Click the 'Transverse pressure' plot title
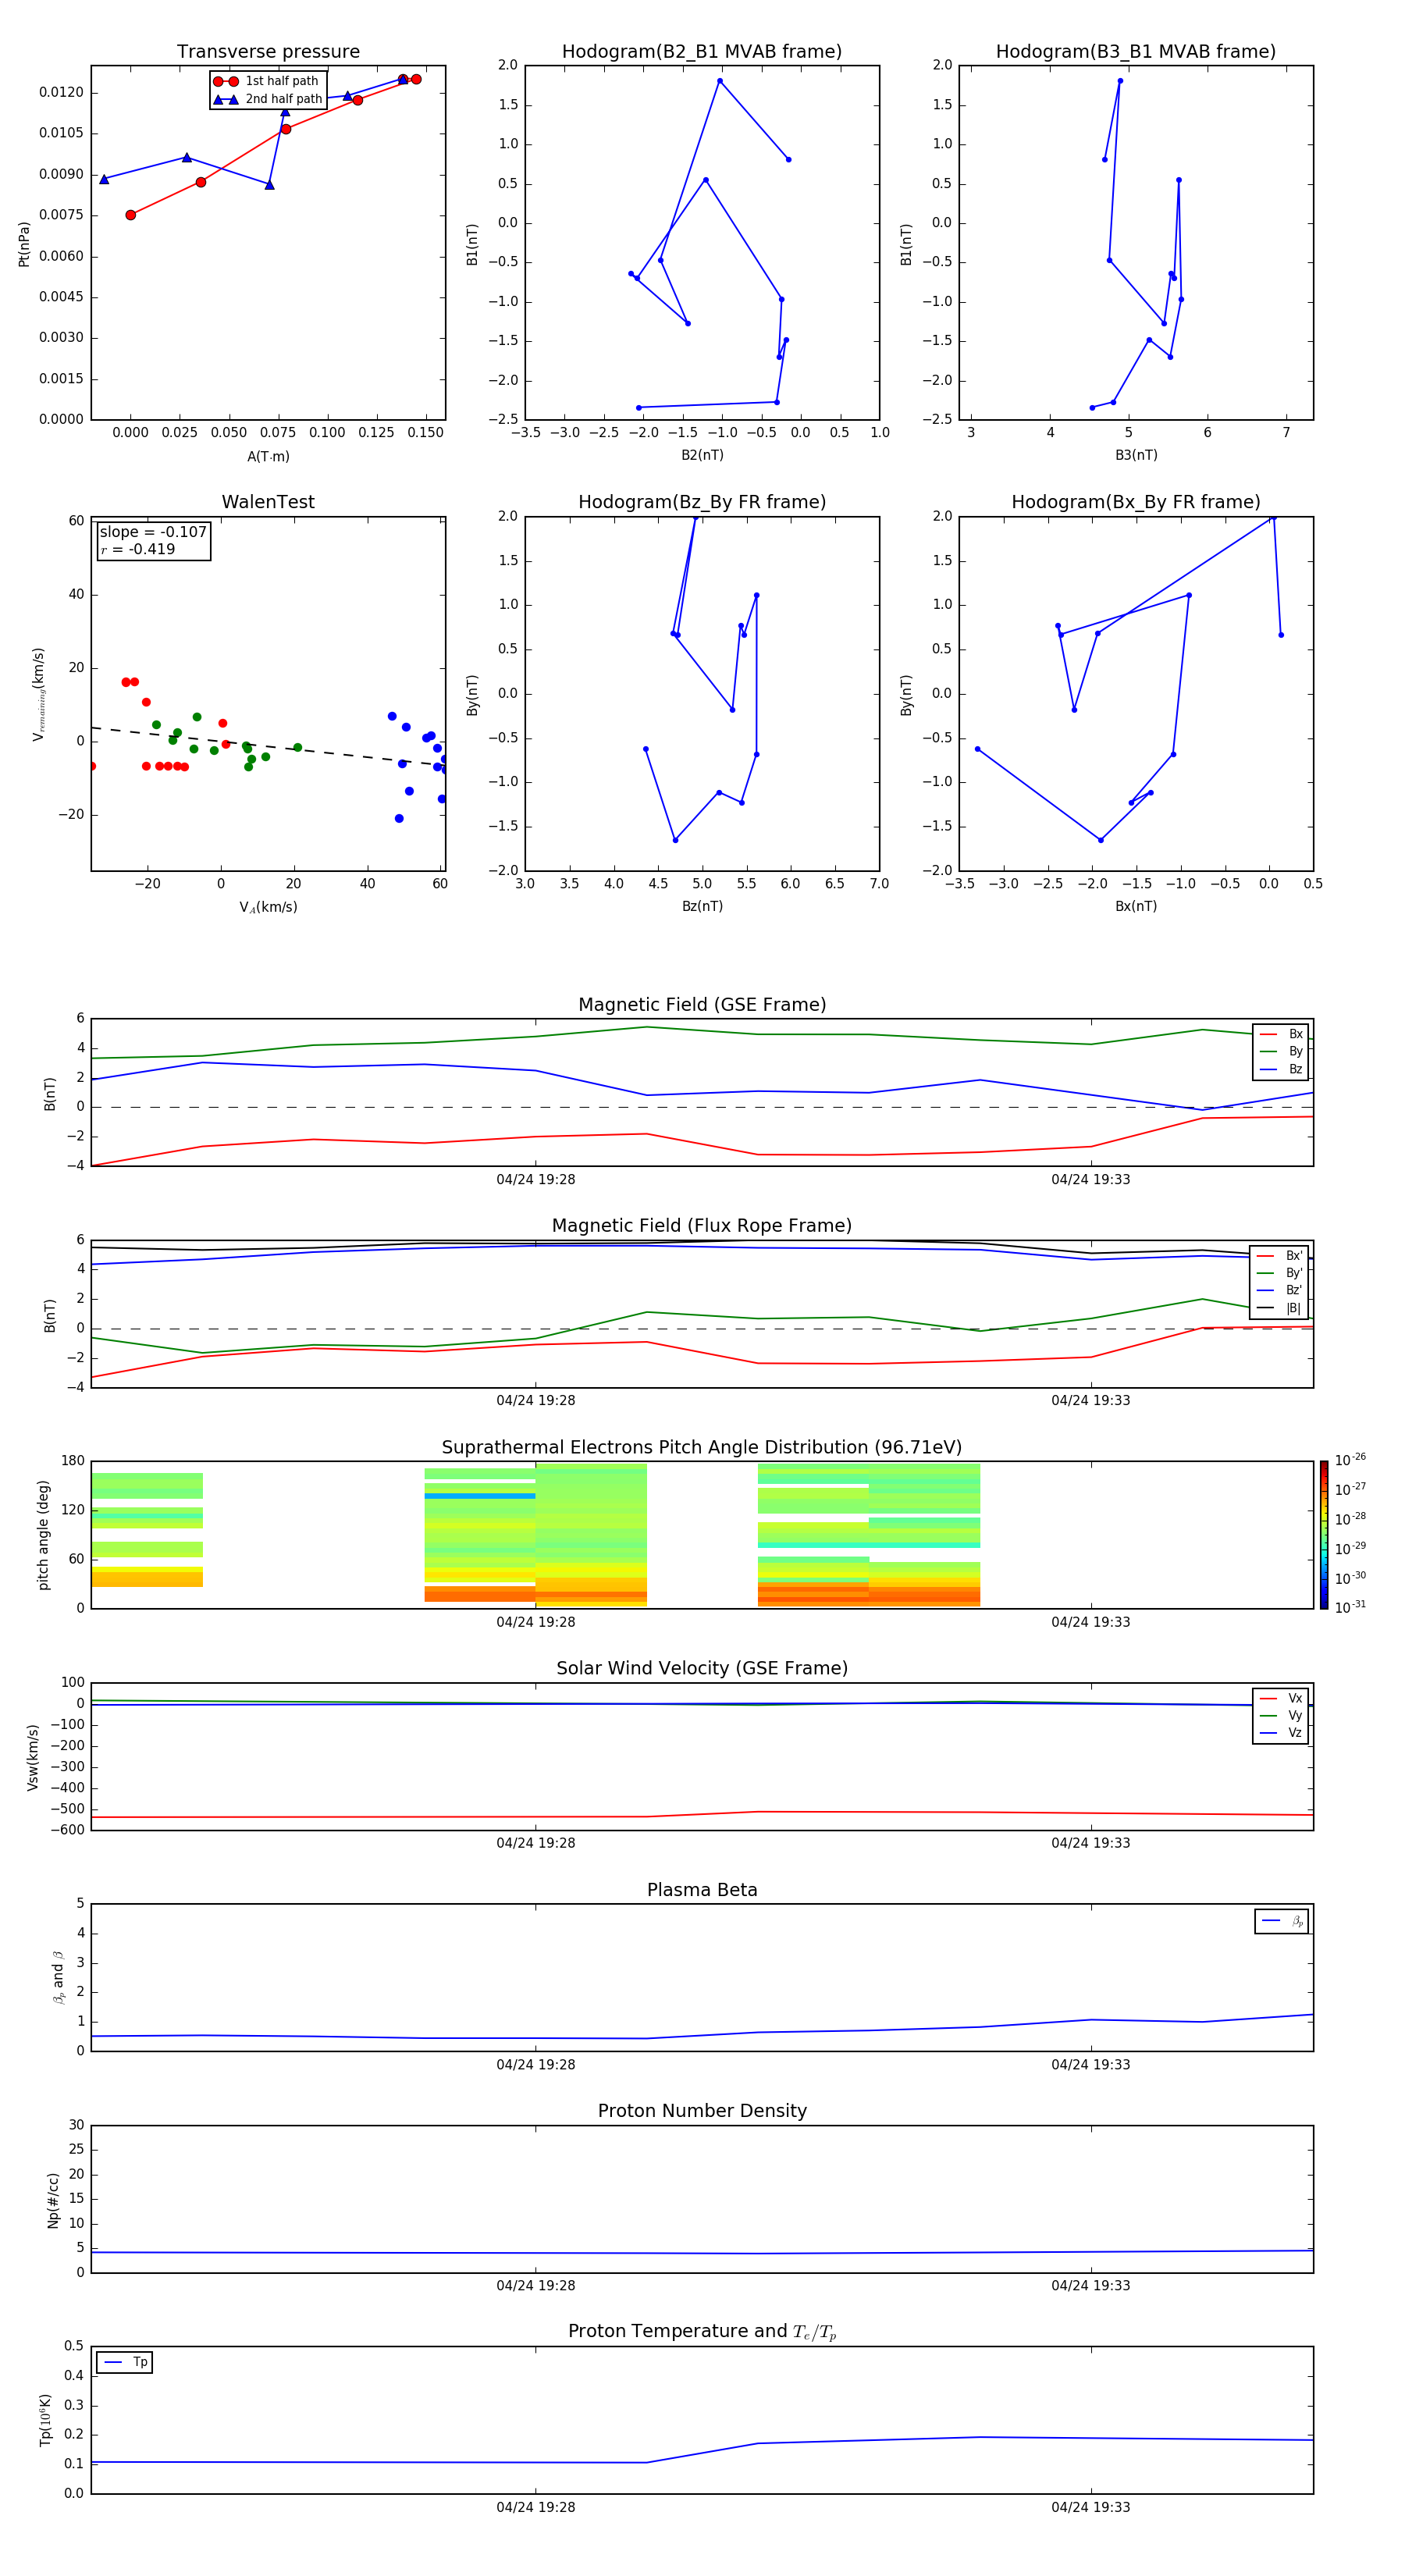Viewport: 1405px width, 2576px height. (268, 52)
